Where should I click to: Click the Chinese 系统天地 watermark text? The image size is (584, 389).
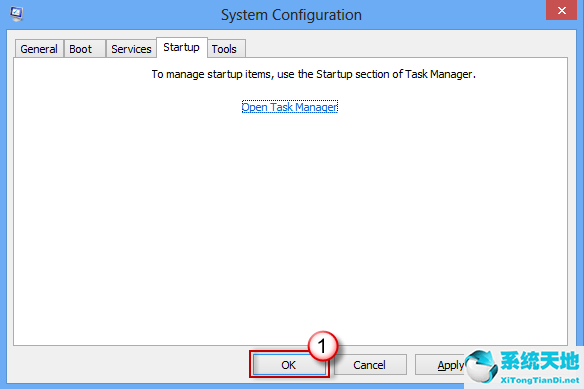click(540, 361)
